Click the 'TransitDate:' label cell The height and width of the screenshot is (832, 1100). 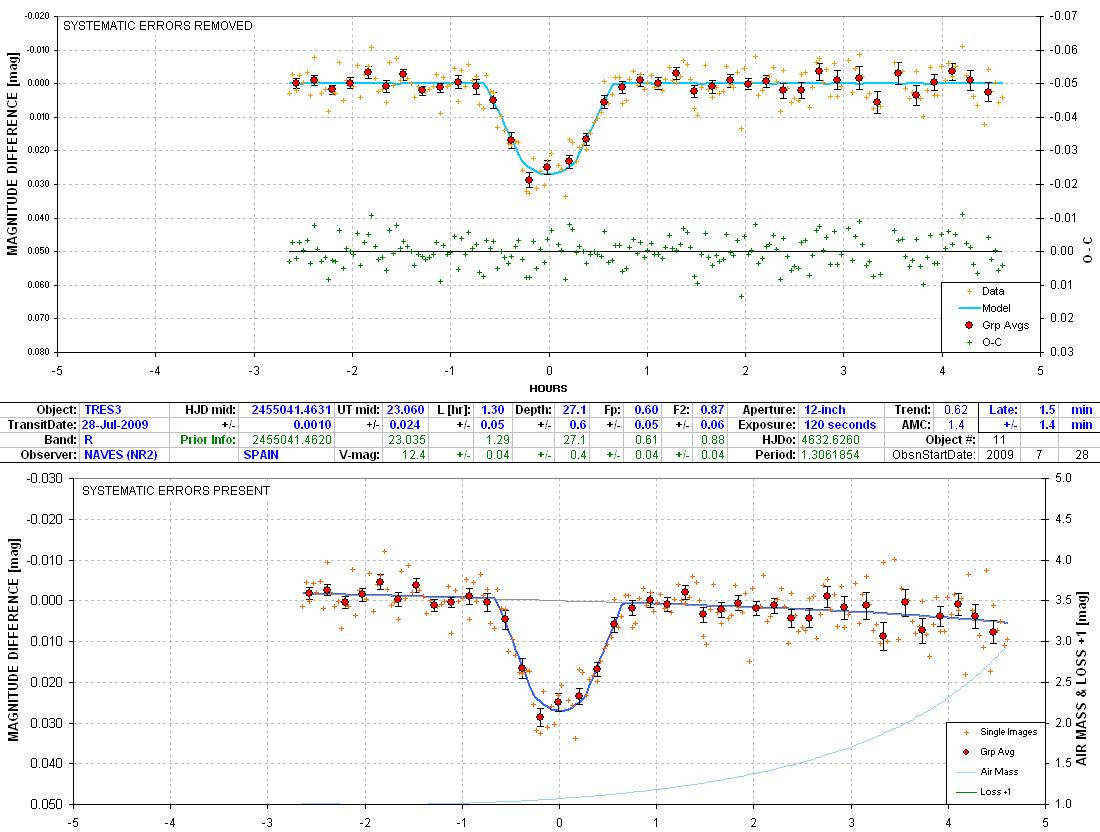[x=41, y=424]
